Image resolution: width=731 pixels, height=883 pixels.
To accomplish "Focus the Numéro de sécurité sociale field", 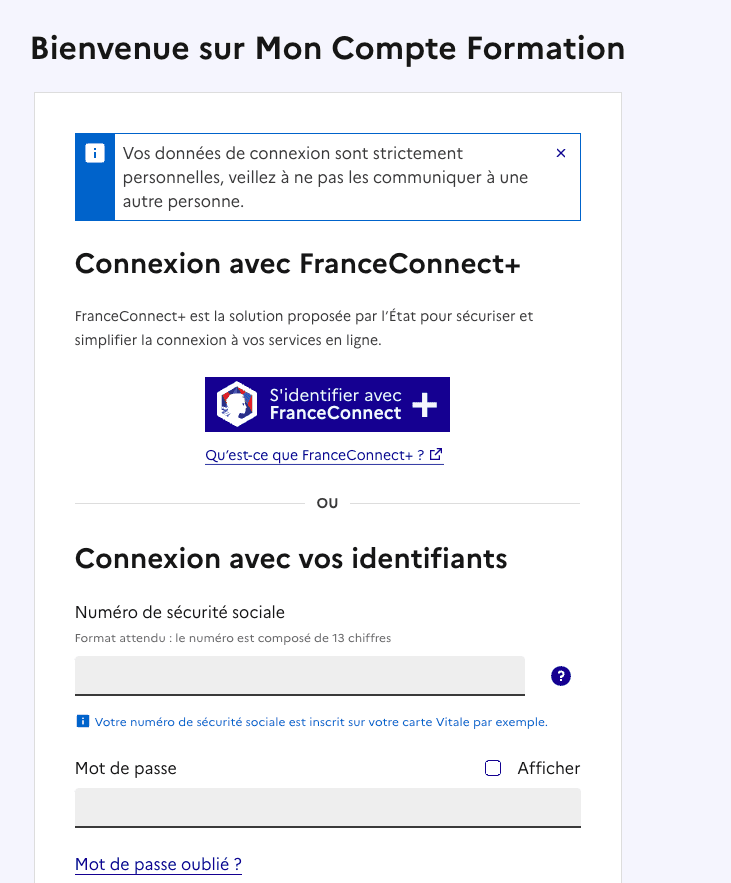I will 299,675.
